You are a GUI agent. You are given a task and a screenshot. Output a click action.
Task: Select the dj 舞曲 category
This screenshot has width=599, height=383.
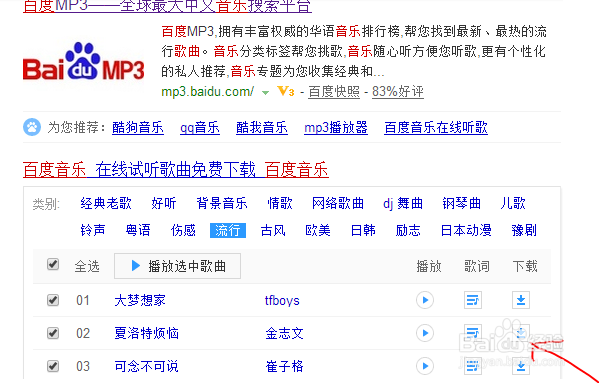[403, 204]
